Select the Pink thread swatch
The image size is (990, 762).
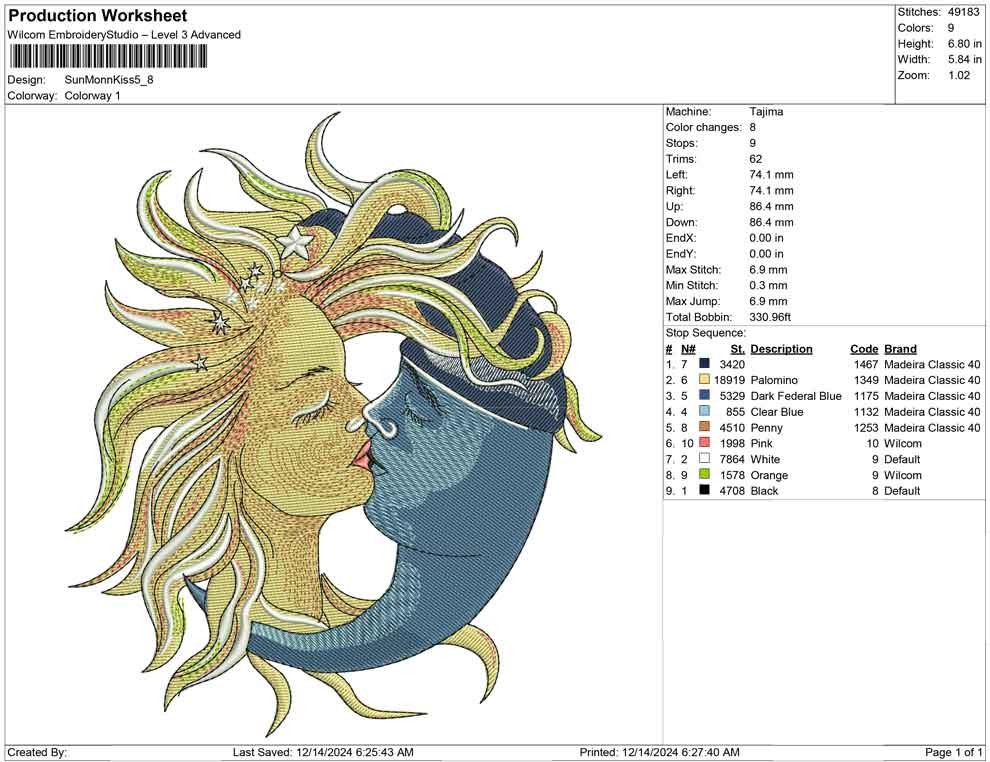click(705, 444)
